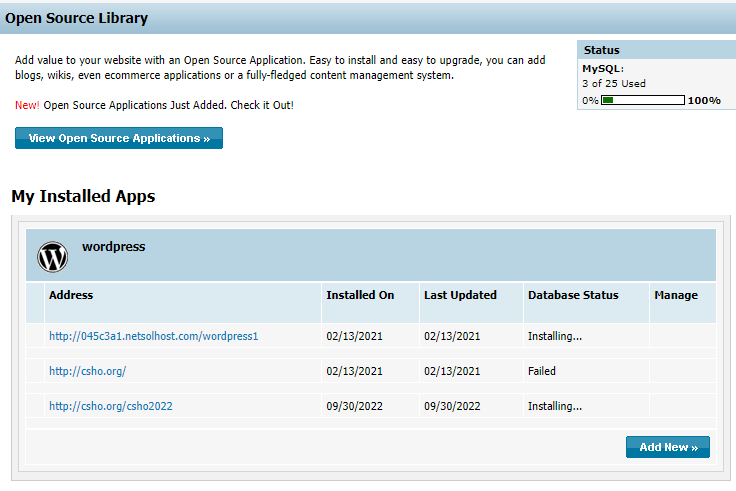
Task: Click the Add New button
Action: [668, 447]
